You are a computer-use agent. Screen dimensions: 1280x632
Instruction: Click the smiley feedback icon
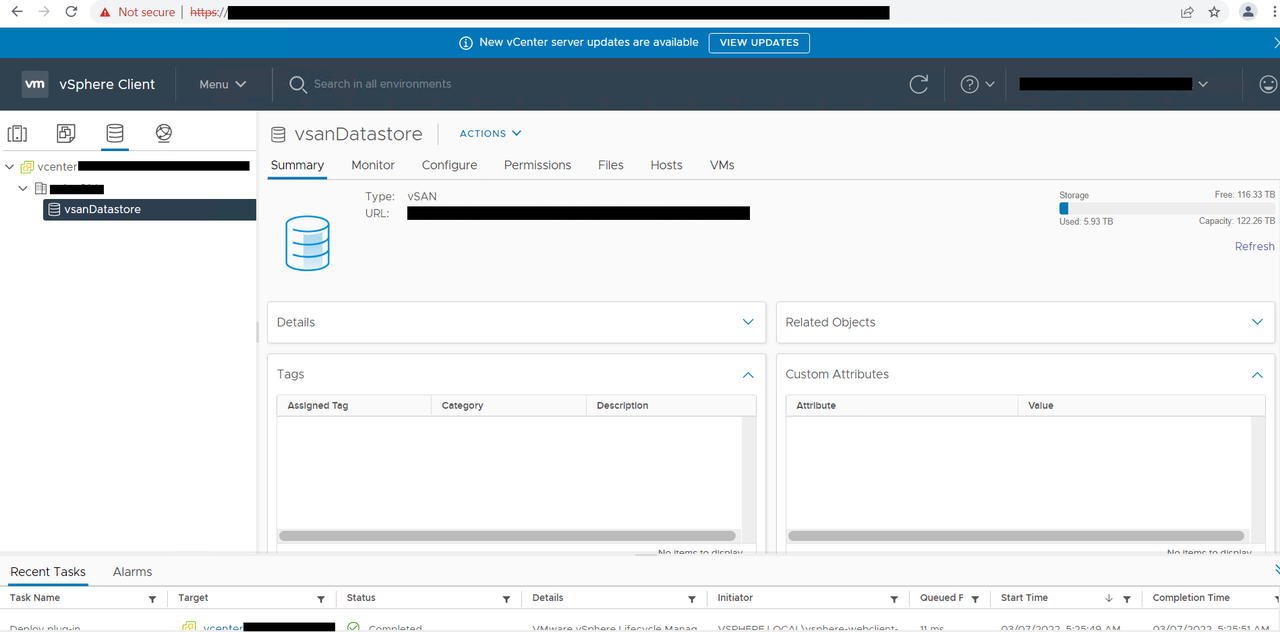point(1267,85)
